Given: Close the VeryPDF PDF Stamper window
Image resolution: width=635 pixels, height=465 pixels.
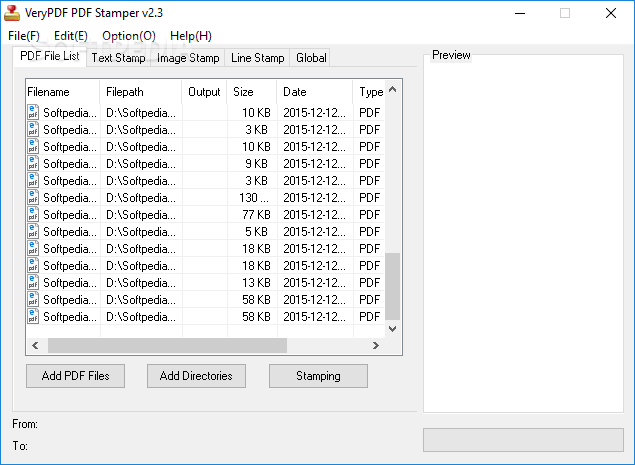Looking at the screenshot, I should point(611,13).
